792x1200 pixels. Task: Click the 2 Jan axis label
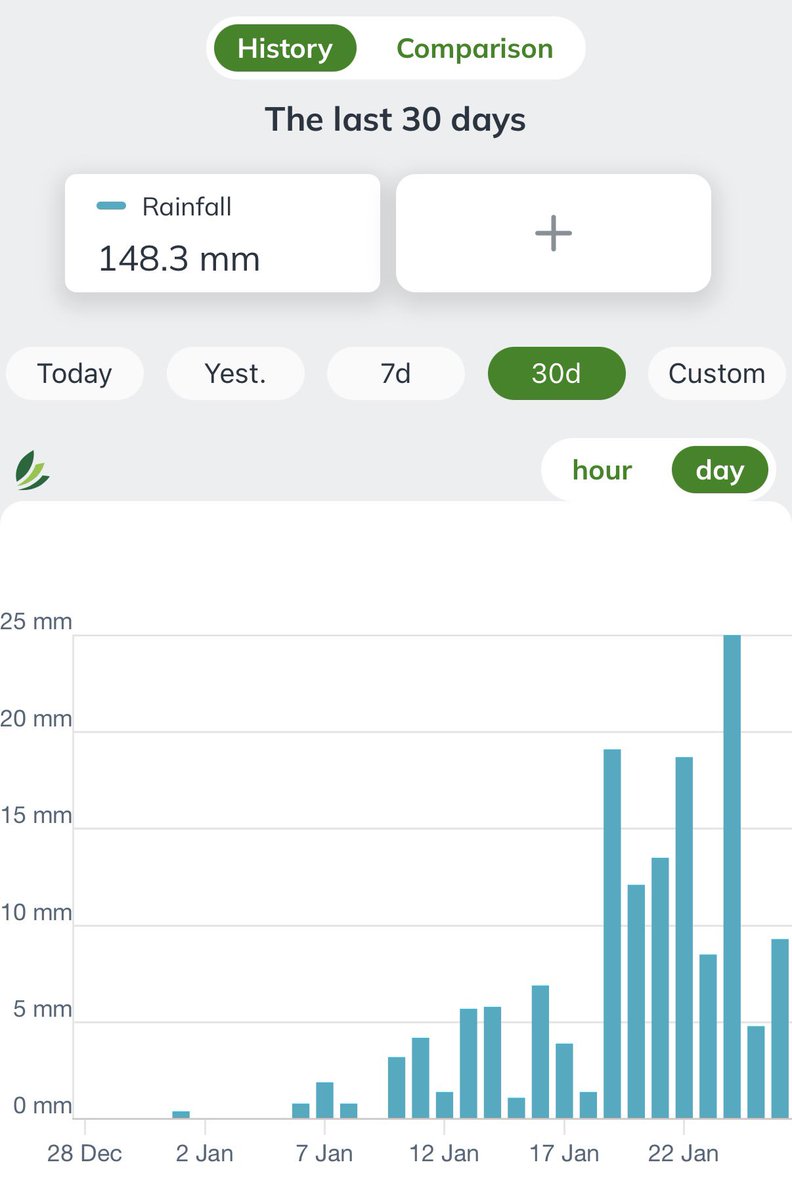tap(204, 1153)
